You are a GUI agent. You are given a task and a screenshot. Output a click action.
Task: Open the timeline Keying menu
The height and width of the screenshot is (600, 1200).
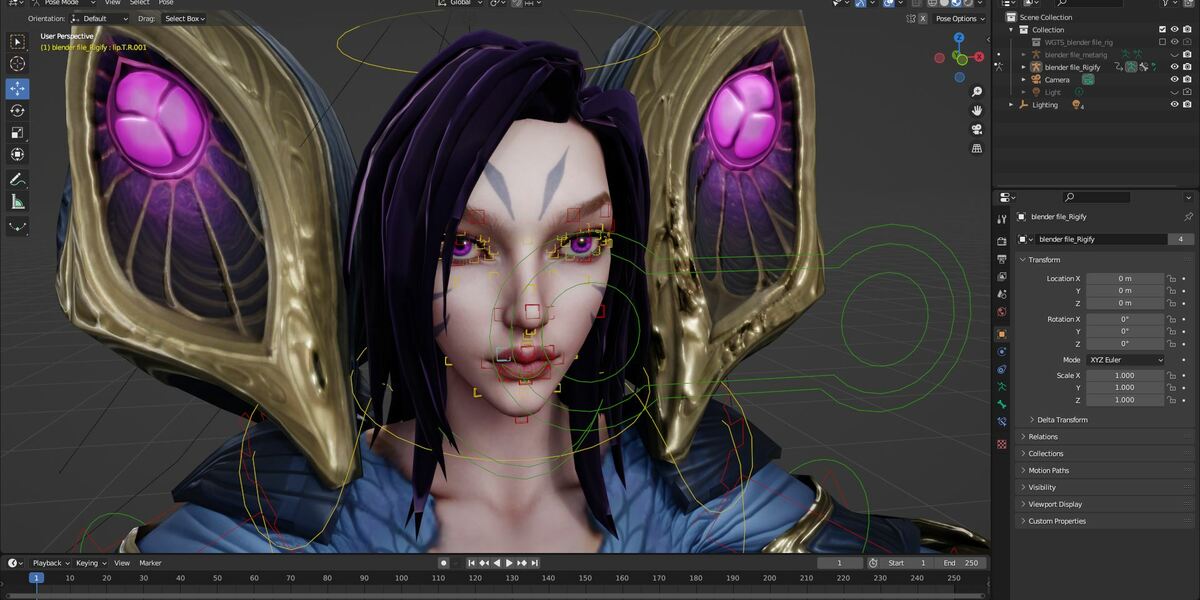[x=90, y=563]
